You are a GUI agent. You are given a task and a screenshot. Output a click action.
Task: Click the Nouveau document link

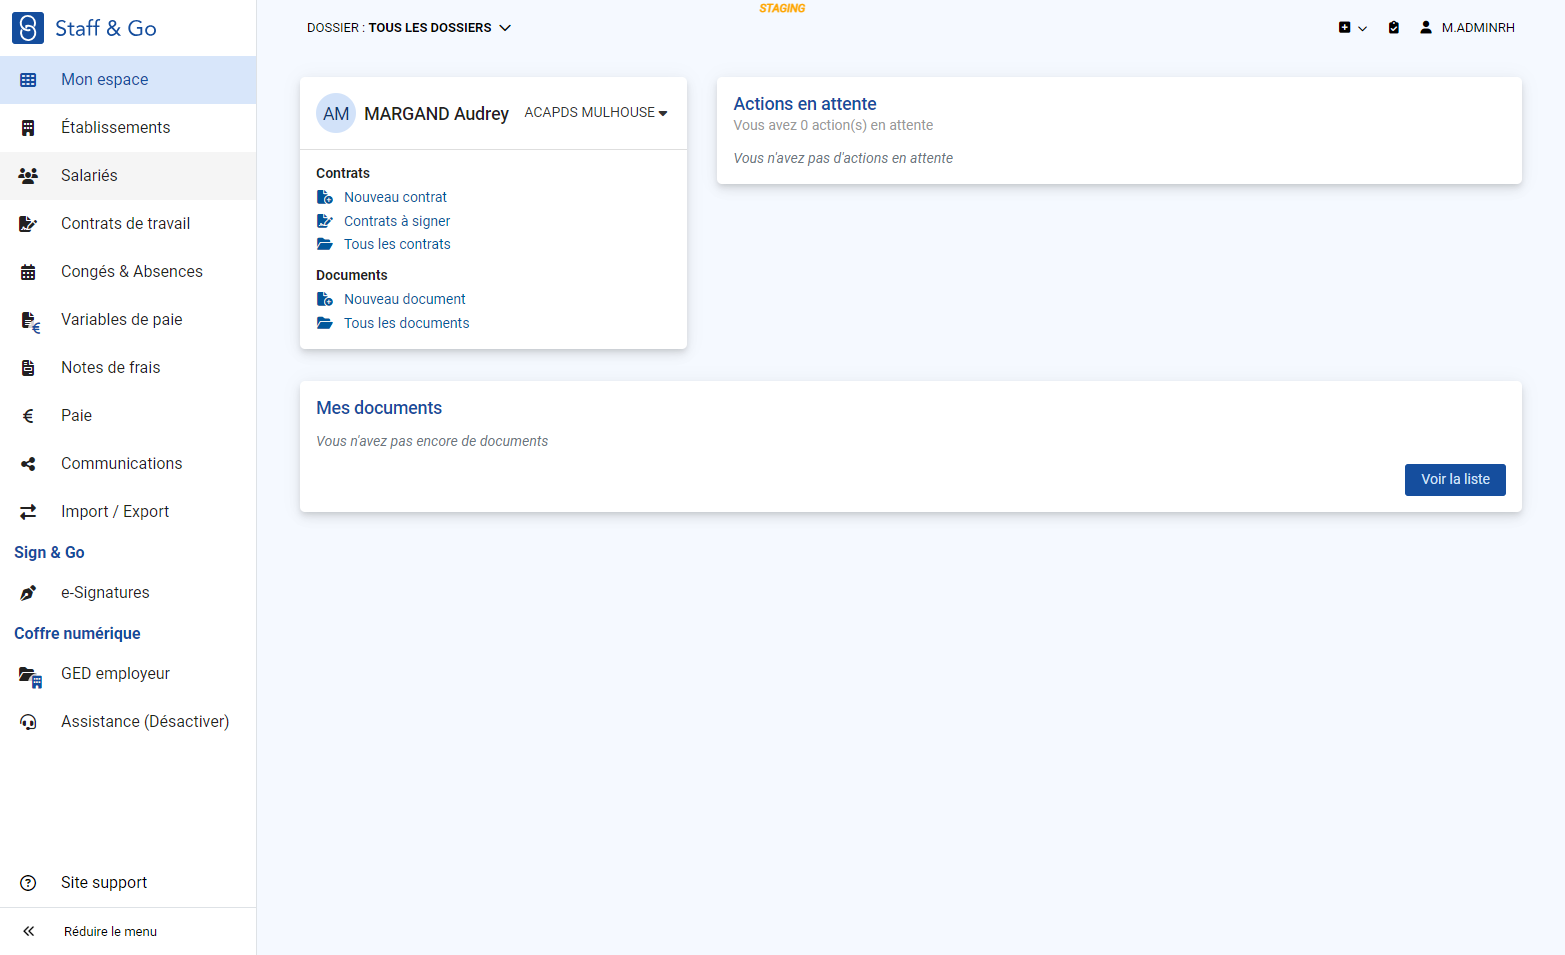[405, 300]
